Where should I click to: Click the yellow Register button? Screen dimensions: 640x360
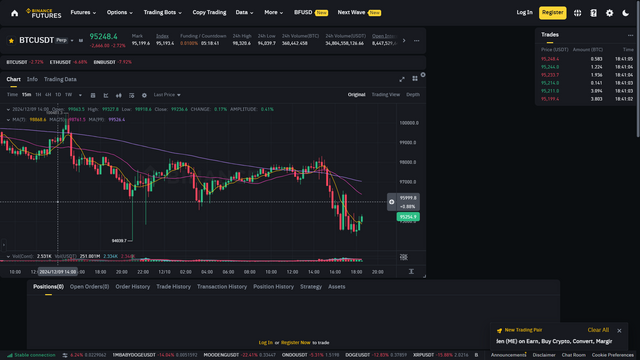point(553,13)
